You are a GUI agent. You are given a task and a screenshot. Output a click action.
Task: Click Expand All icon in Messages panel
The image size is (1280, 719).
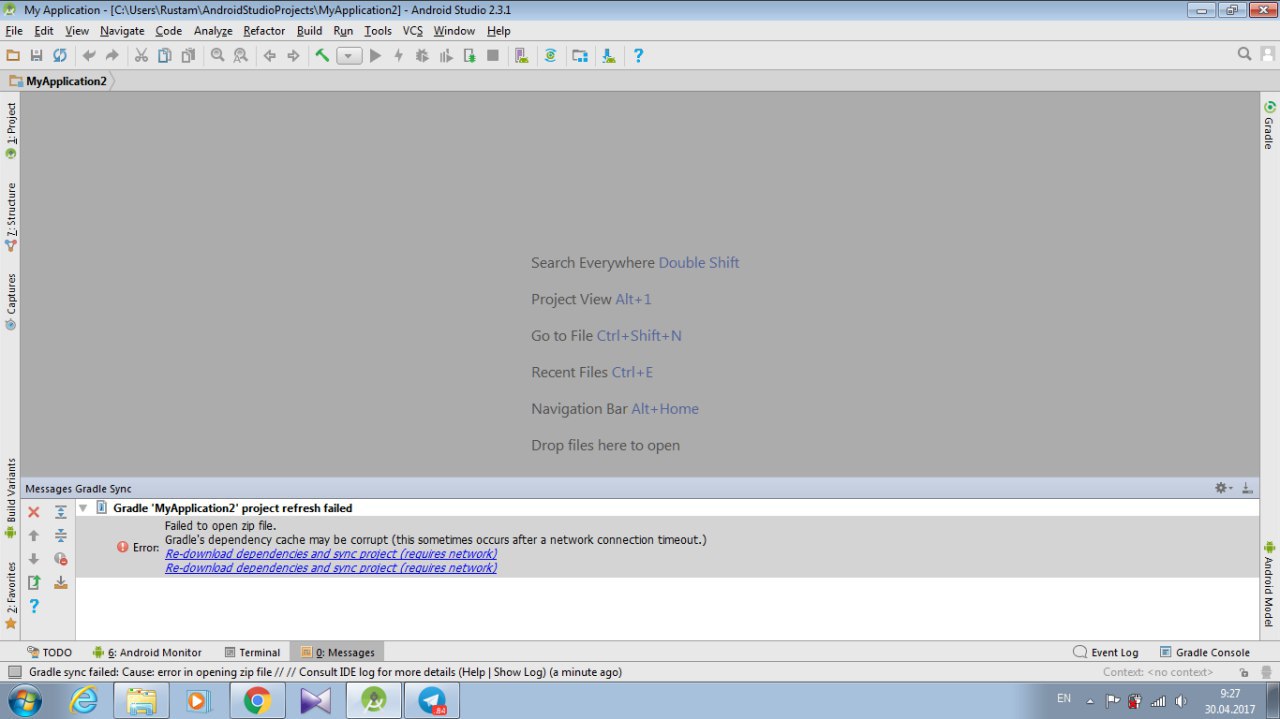pos(60,512)
